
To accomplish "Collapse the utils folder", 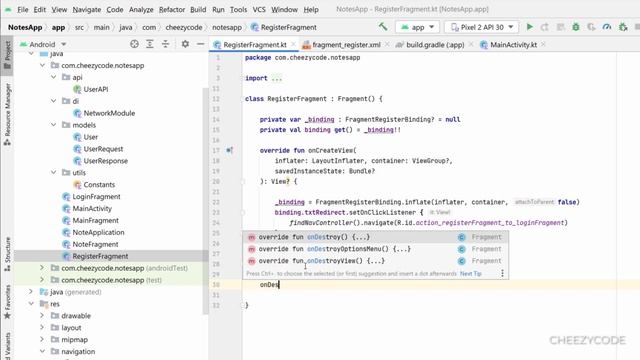I will point(53,173).
